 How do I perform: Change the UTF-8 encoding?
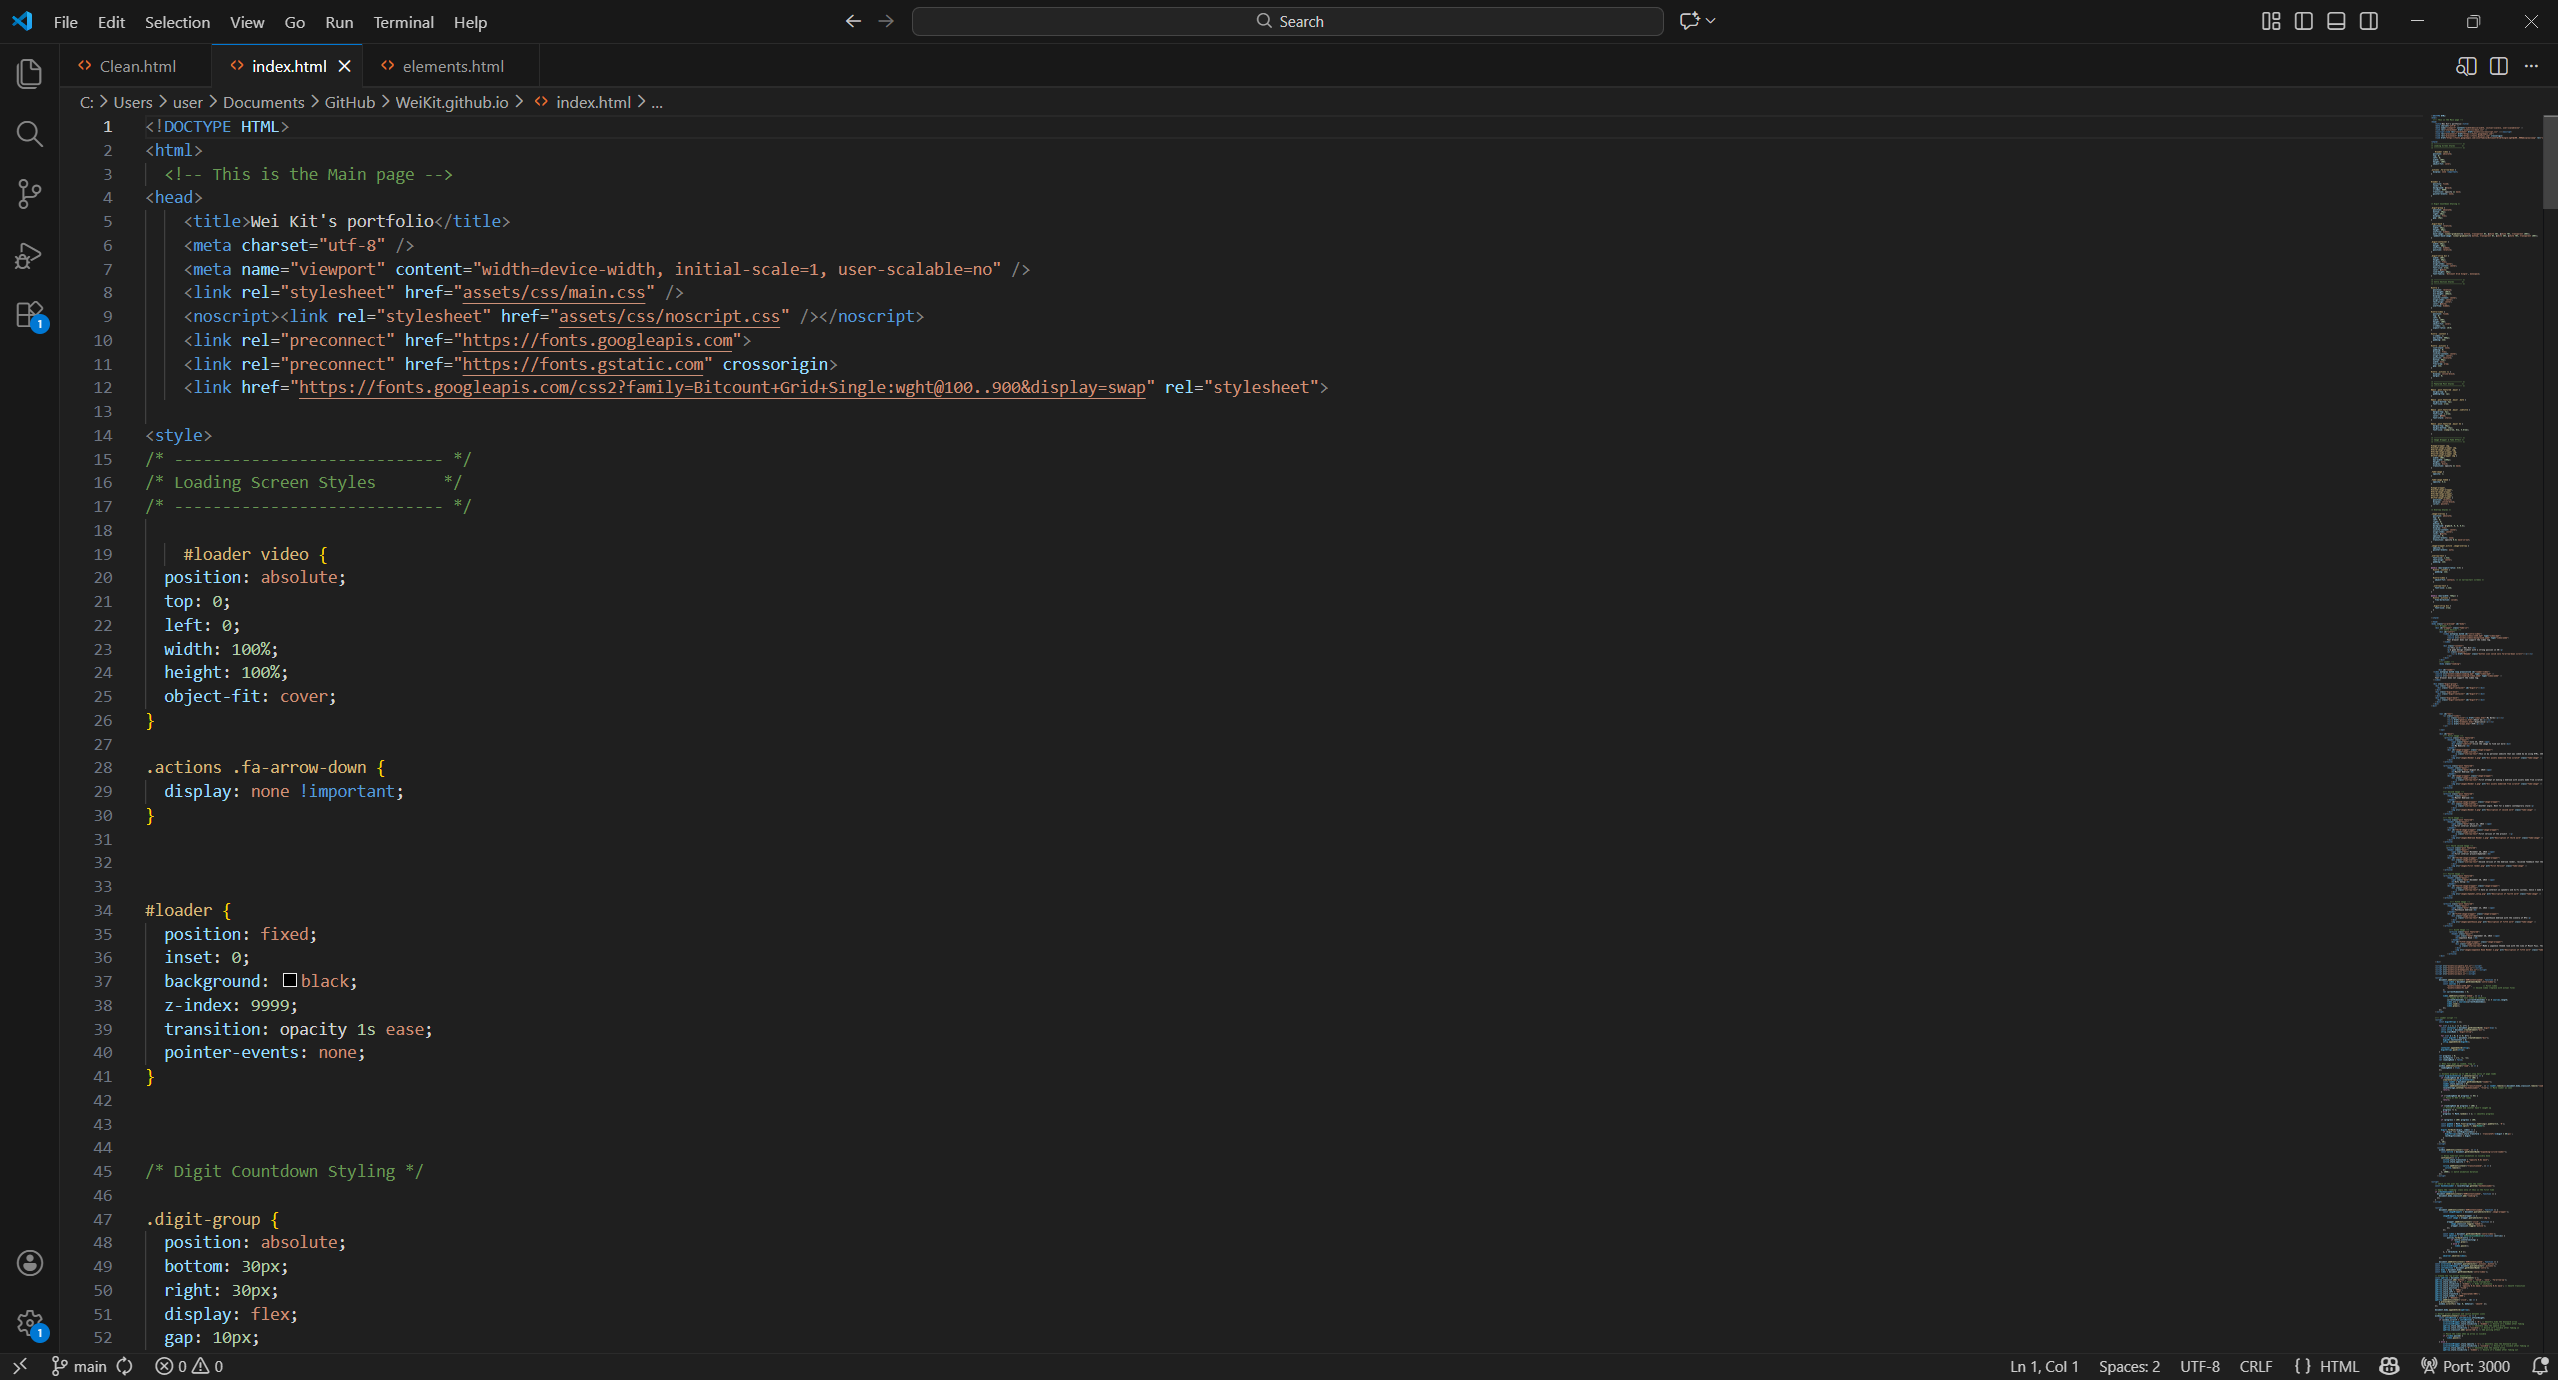[x=2200, y=1366]
